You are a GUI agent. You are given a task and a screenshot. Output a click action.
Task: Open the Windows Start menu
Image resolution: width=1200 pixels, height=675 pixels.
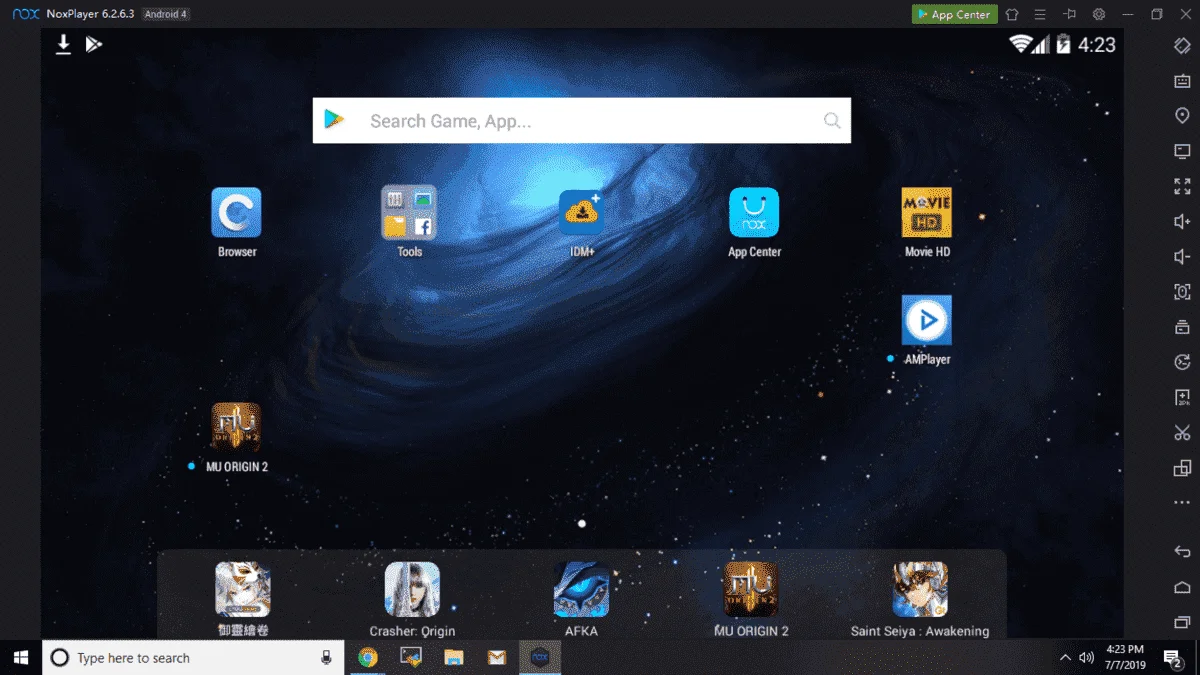coord(20,657)
